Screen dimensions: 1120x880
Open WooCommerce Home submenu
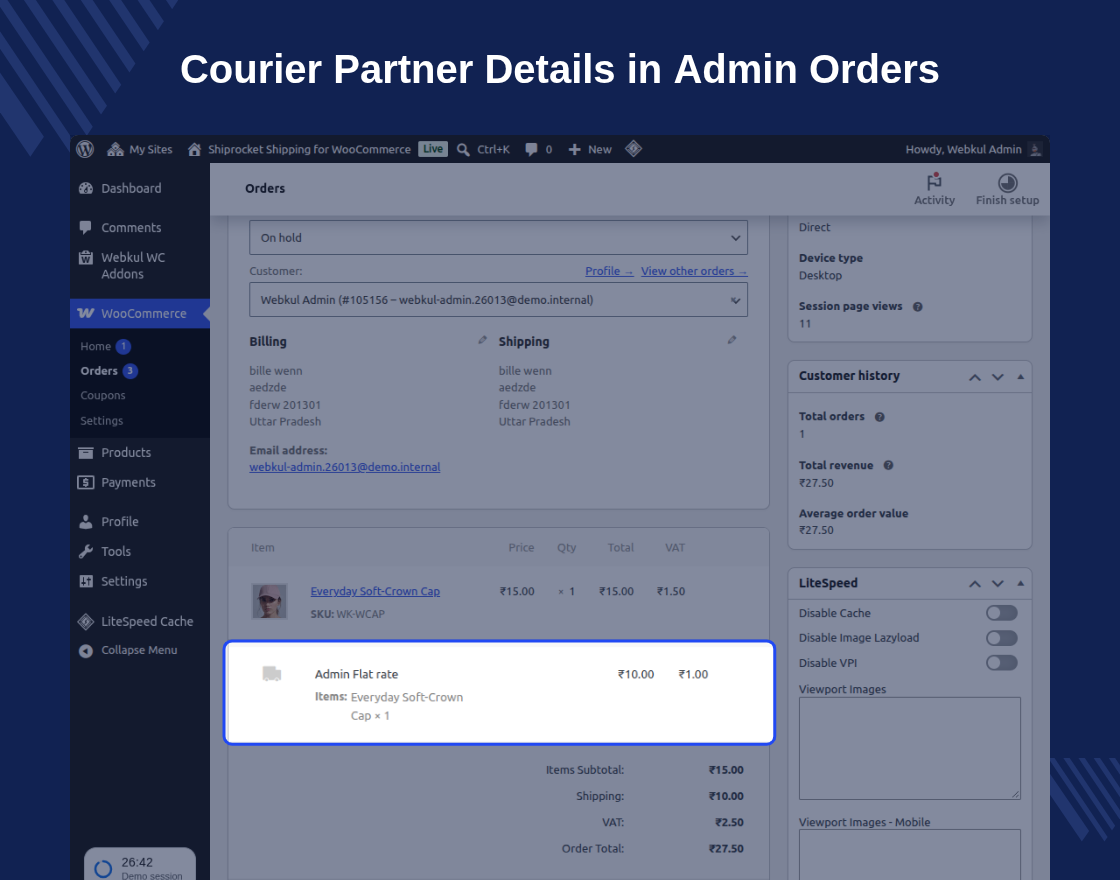(x=96, y=346)
